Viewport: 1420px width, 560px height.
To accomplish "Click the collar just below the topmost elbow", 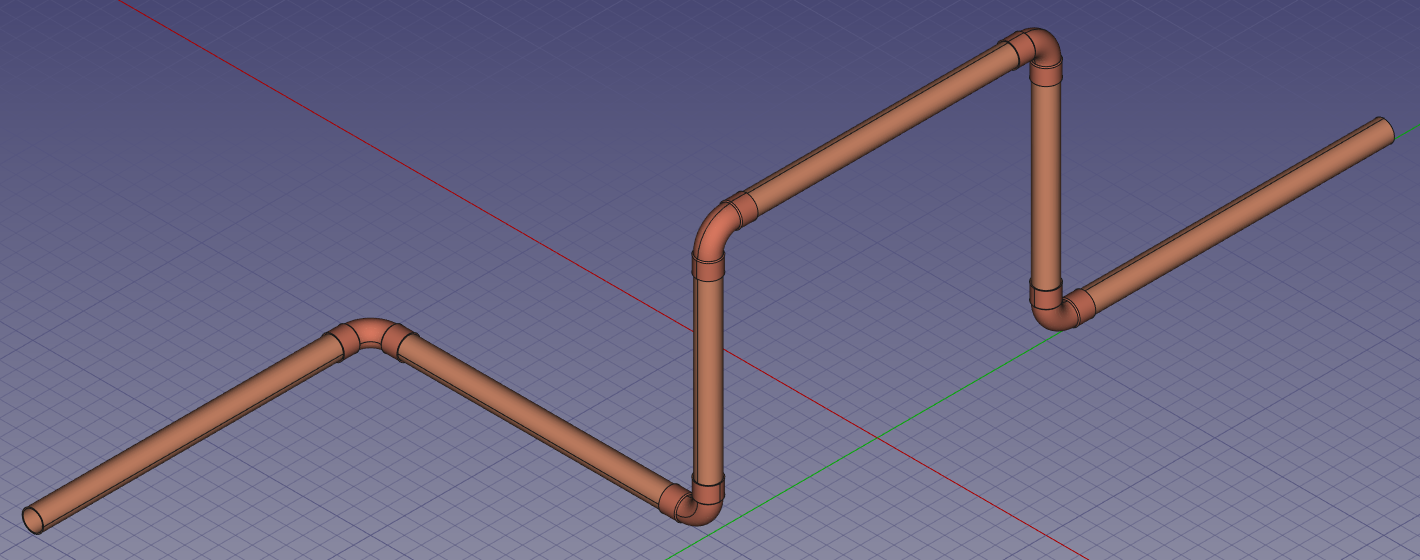I will click(1046, 76).
